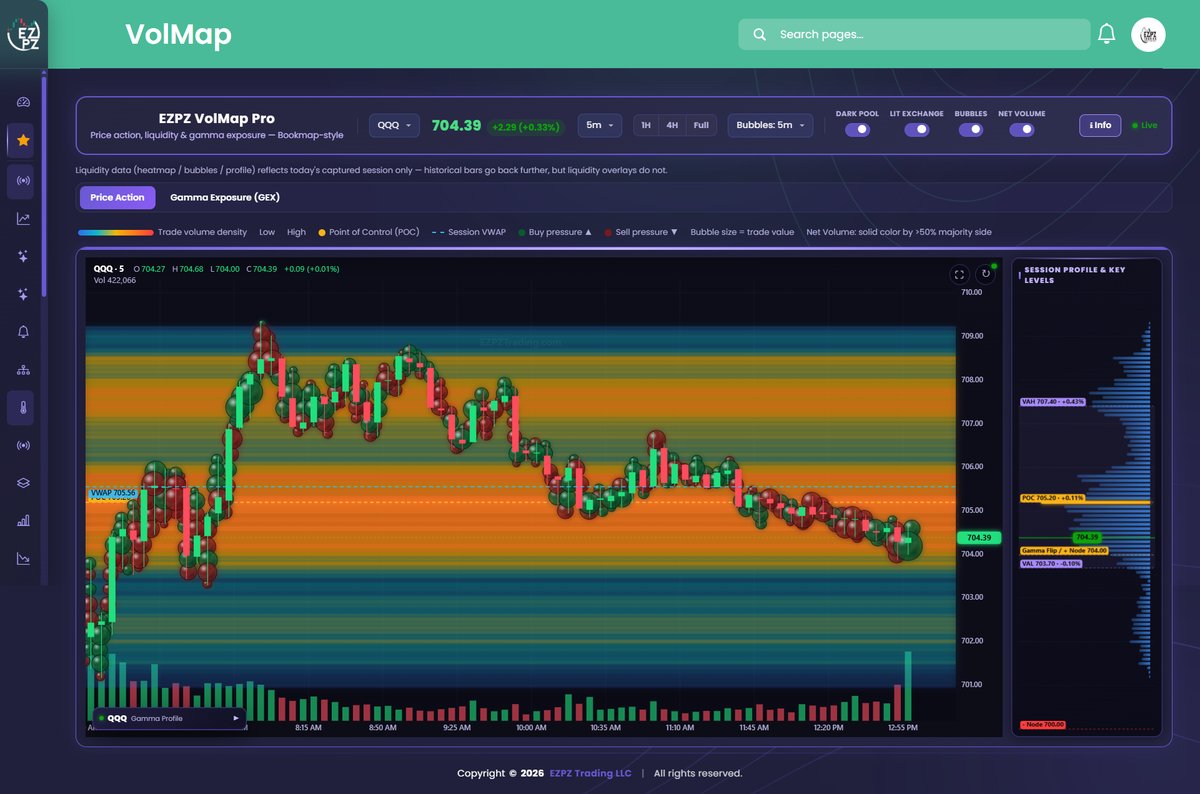1200x794 pixels.
Task: Open the bar chart sidebar icon
Action: (23, 521)
